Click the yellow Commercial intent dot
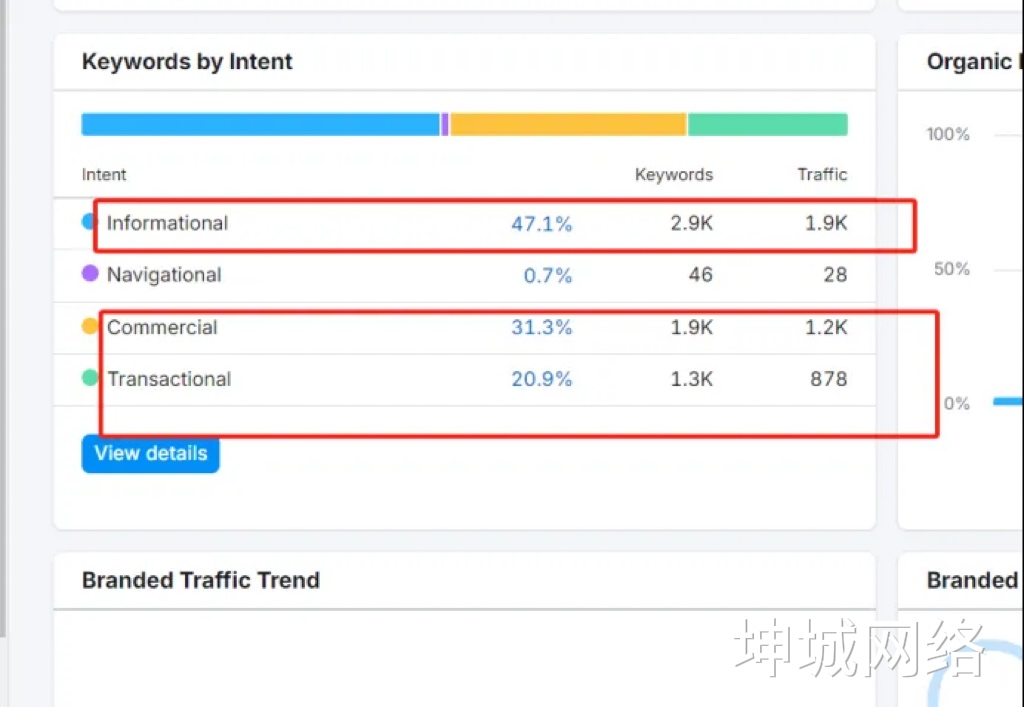Image resolution: width=1024 pixels, height=707 pixels. tap(90, 326)
